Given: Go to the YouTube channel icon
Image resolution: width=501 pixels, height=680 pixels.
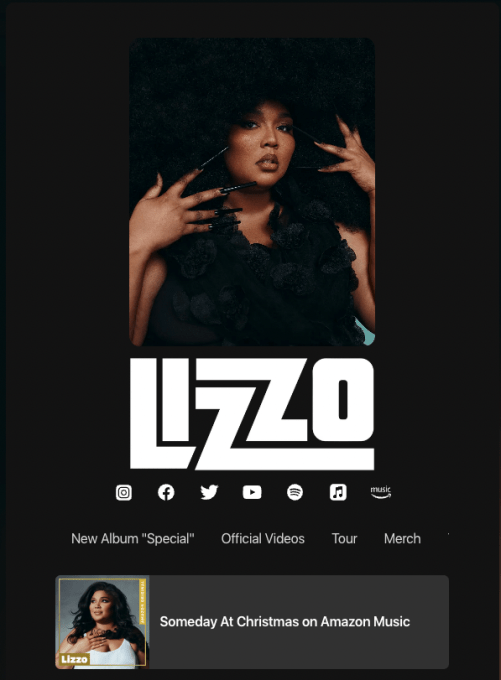Looking at the screenshot, I should 252,492.
